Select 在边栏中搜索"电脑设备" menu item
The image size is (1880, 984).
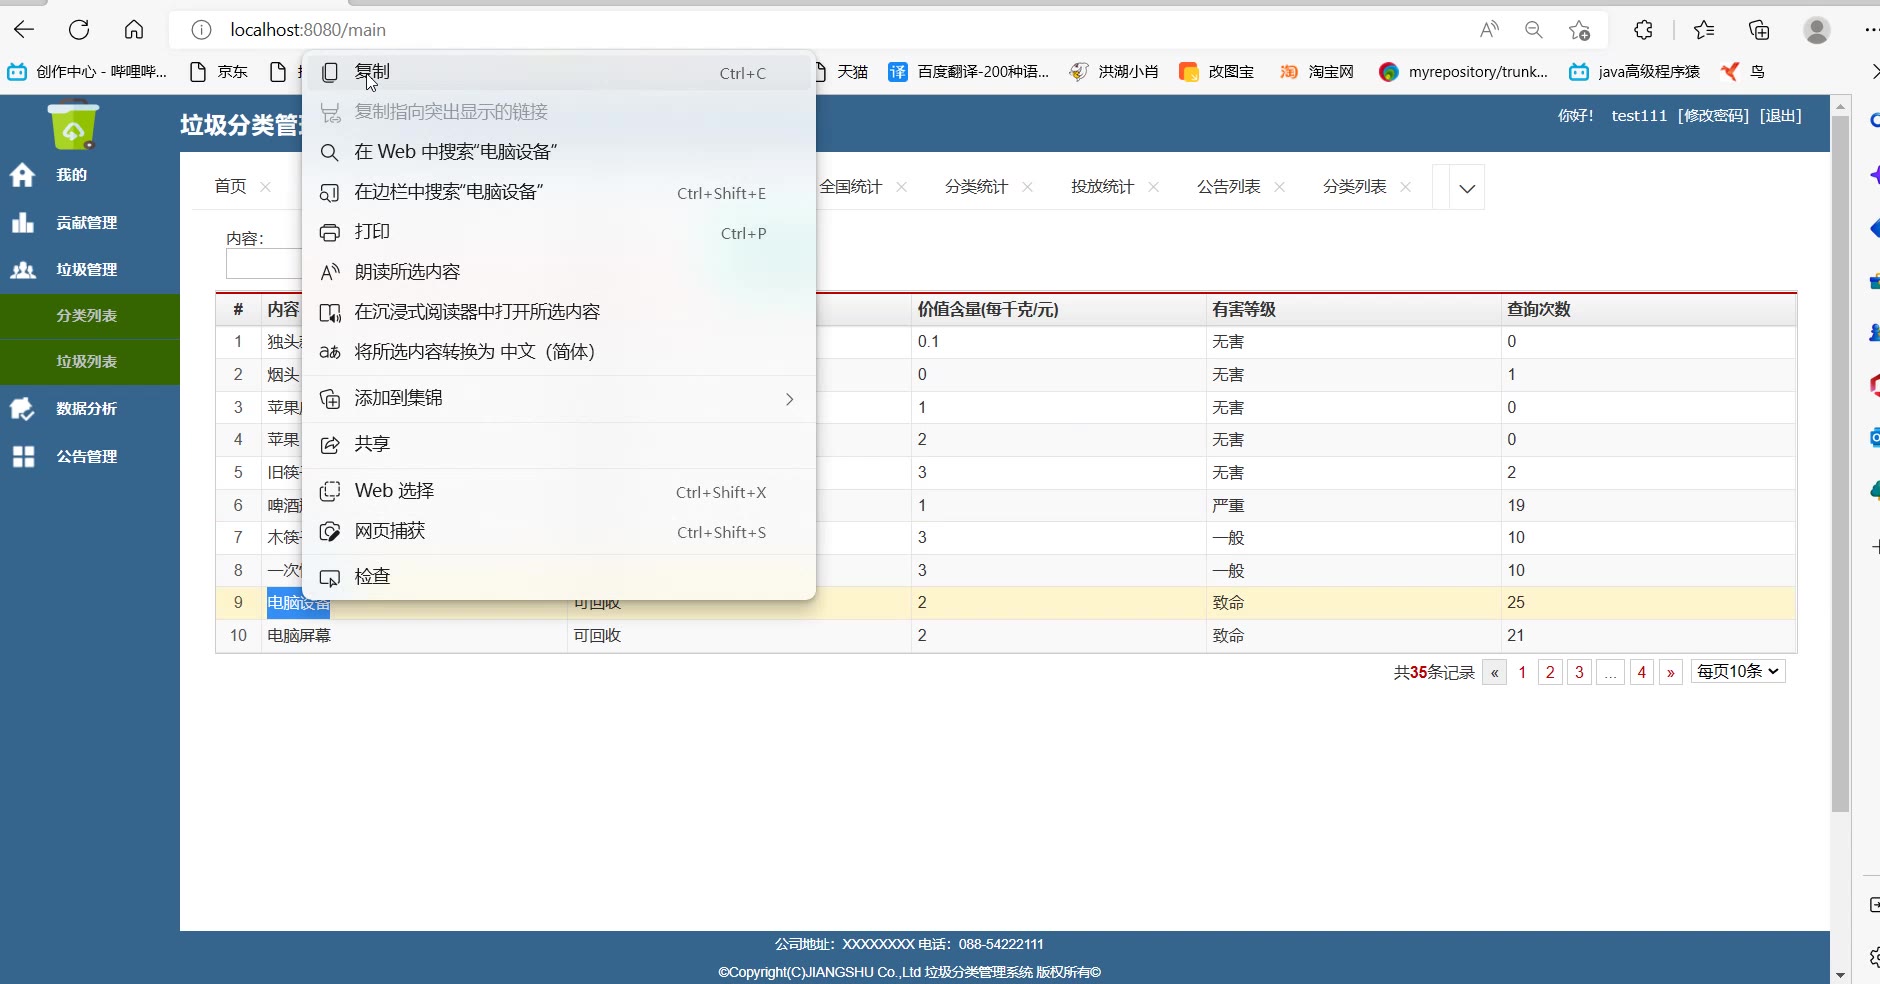pos(559,192)
